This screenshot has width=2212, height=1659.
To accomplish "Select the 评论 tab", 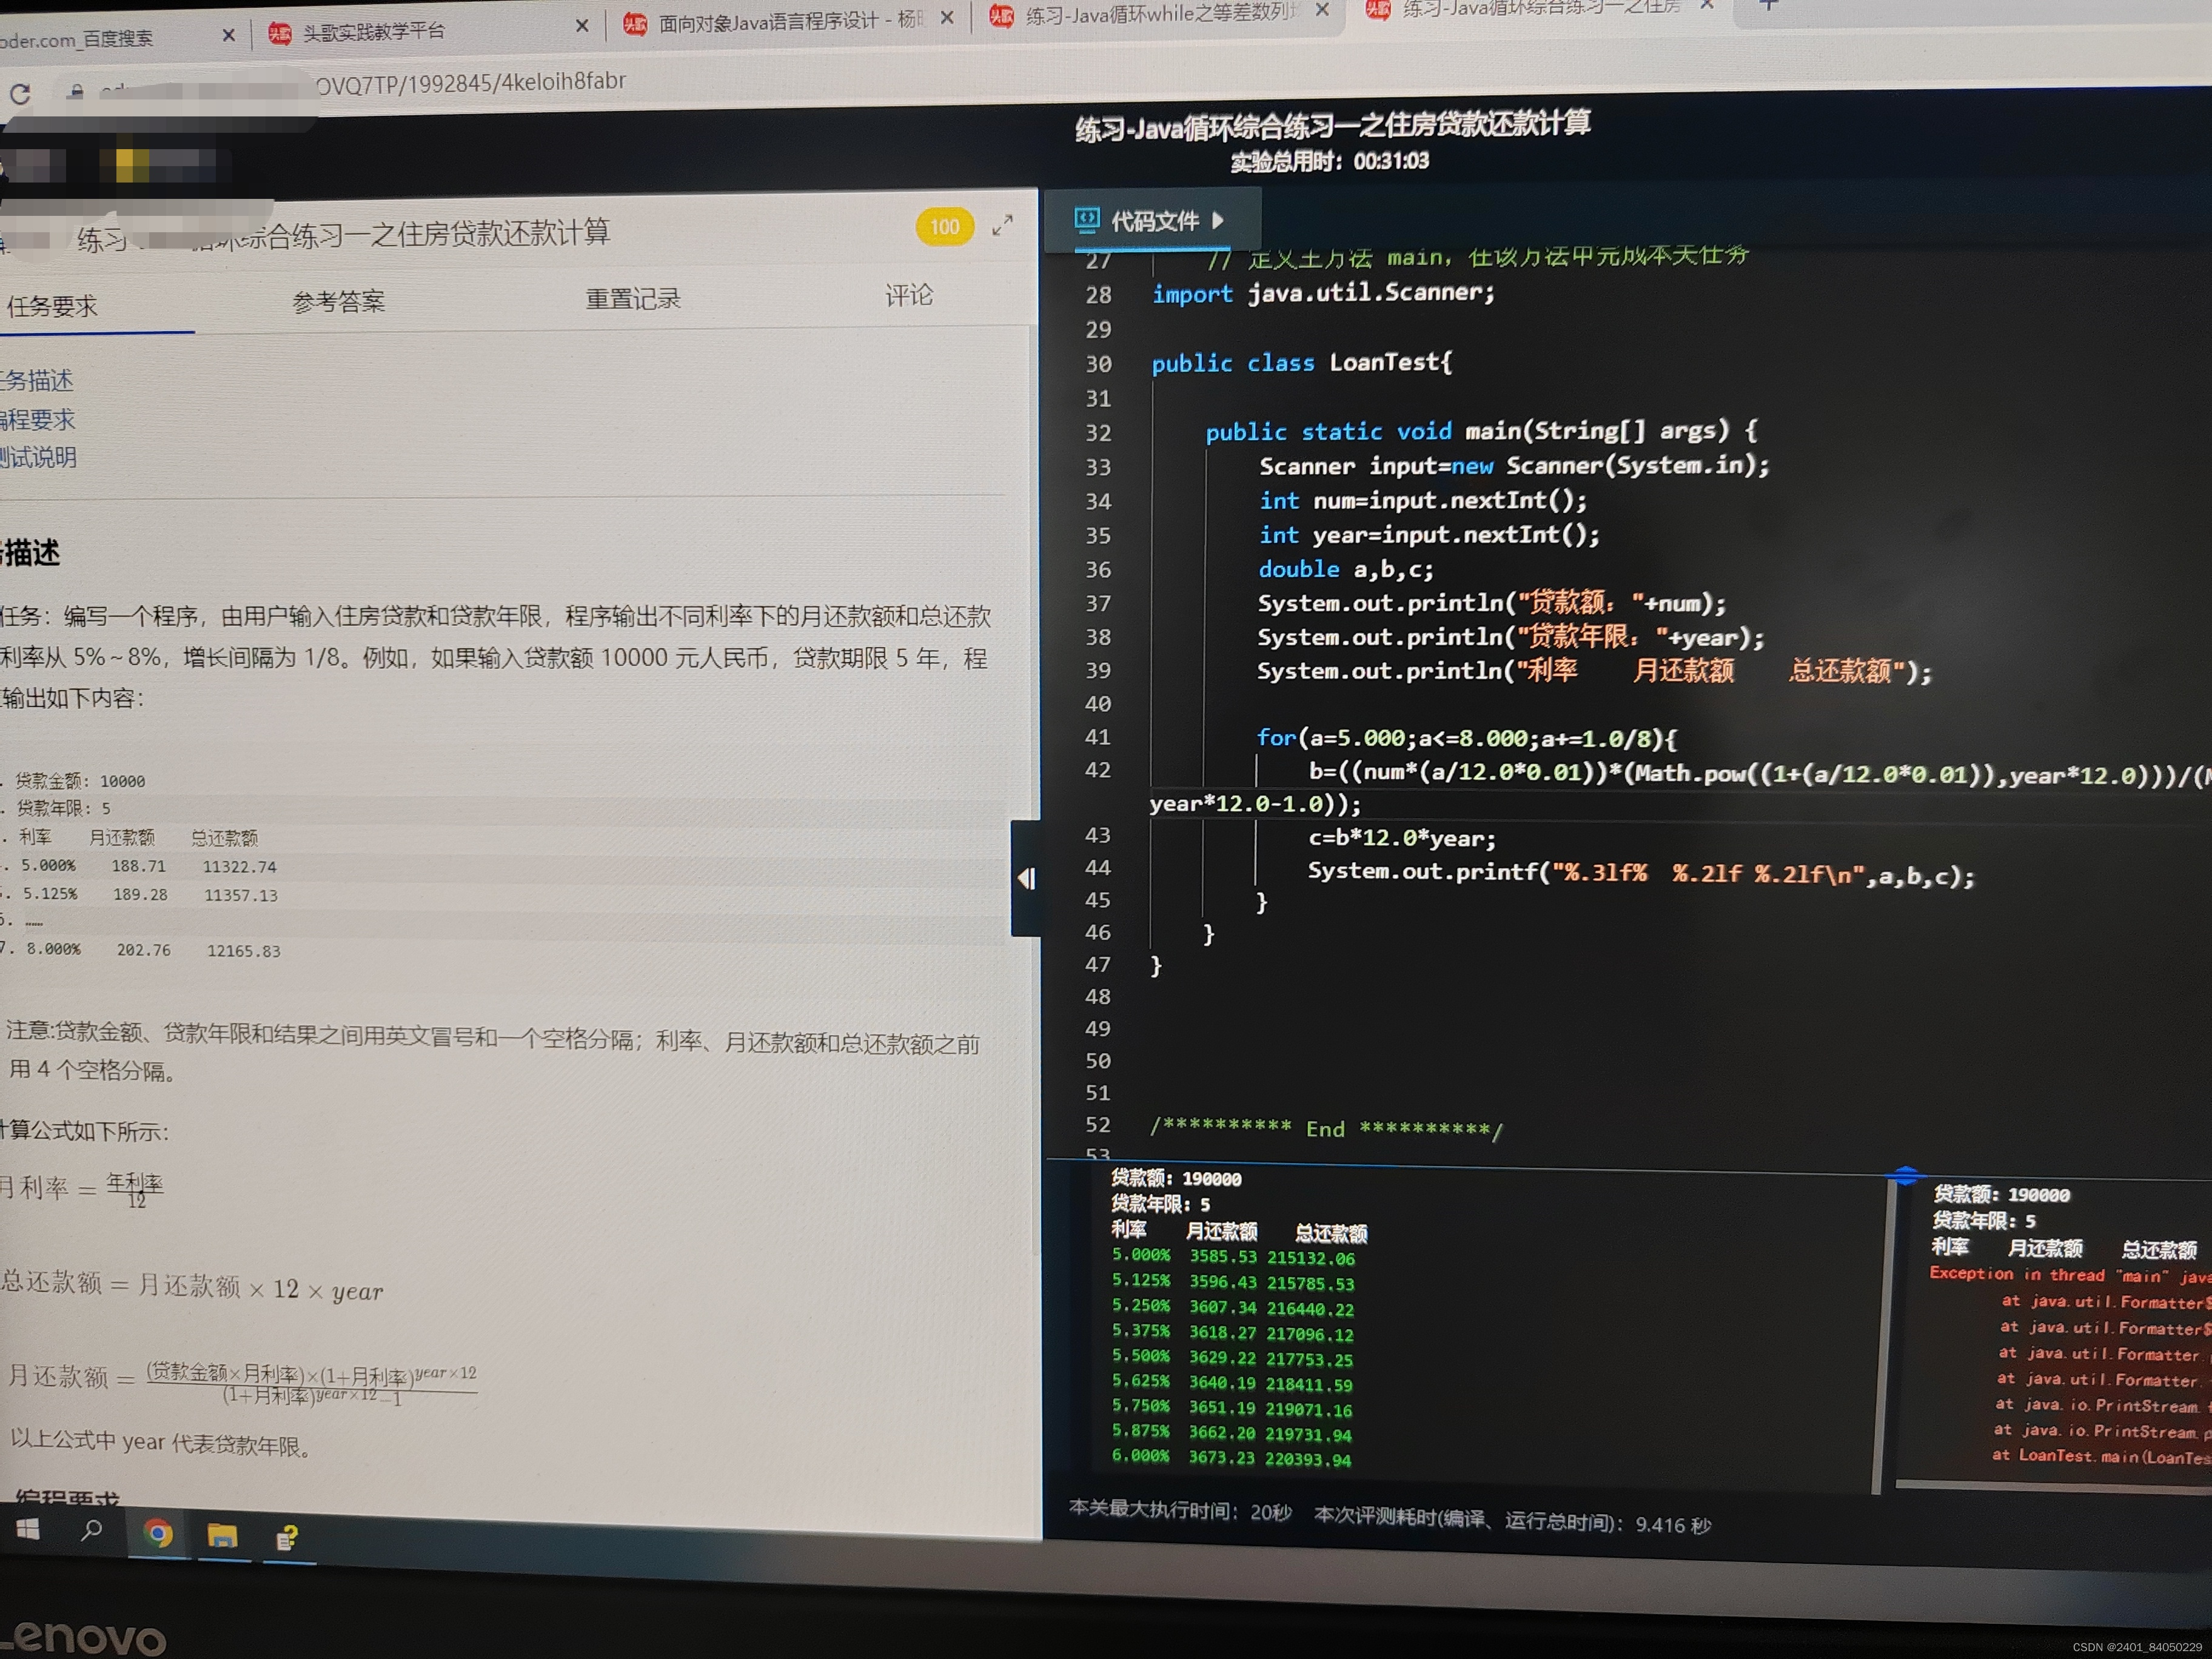I will coord(908,295).
